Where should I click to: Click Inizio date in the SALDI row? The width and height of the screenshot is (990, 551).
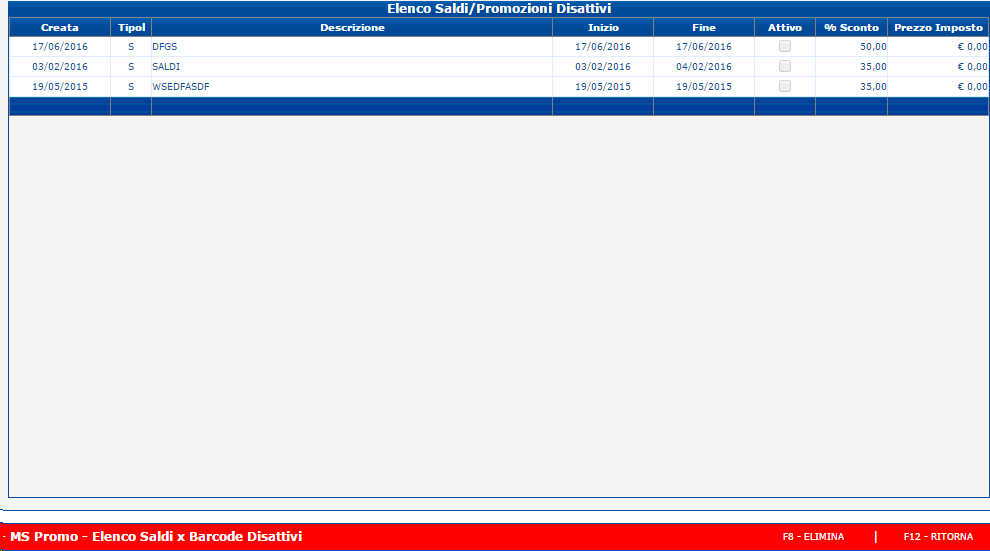[x=603, y=66]
